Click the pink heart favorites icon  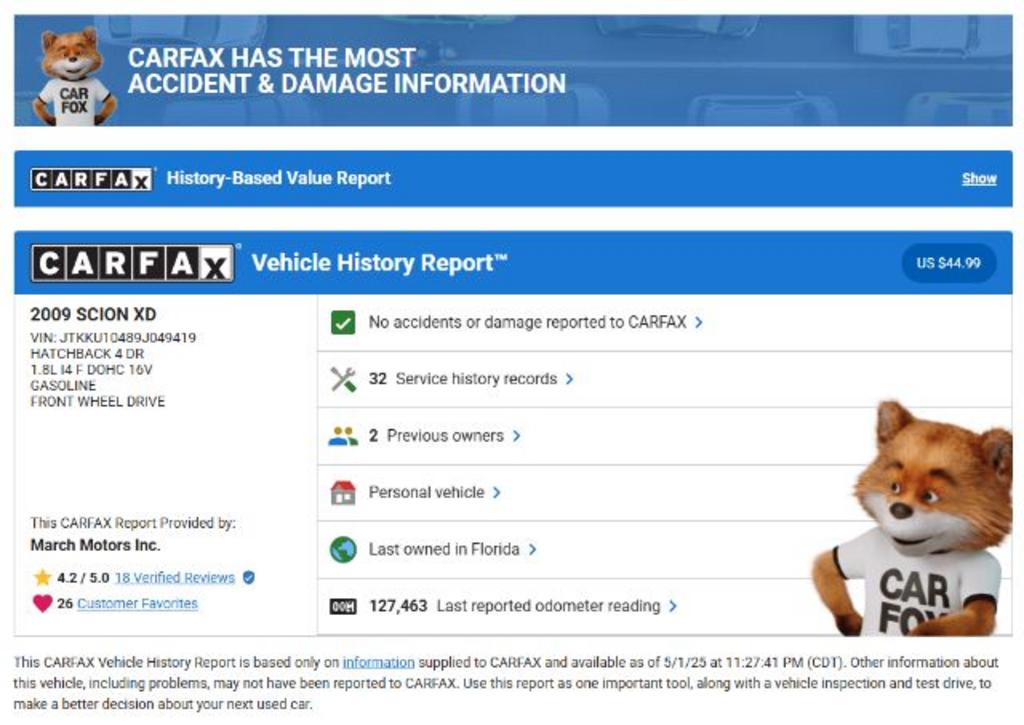click(x=42, y=603)
